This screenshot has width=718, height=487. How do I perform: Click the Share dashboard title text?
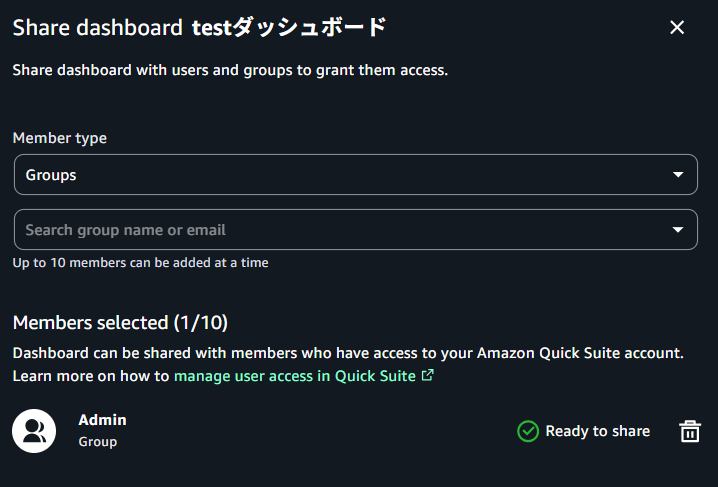click(x=97, y=28)
